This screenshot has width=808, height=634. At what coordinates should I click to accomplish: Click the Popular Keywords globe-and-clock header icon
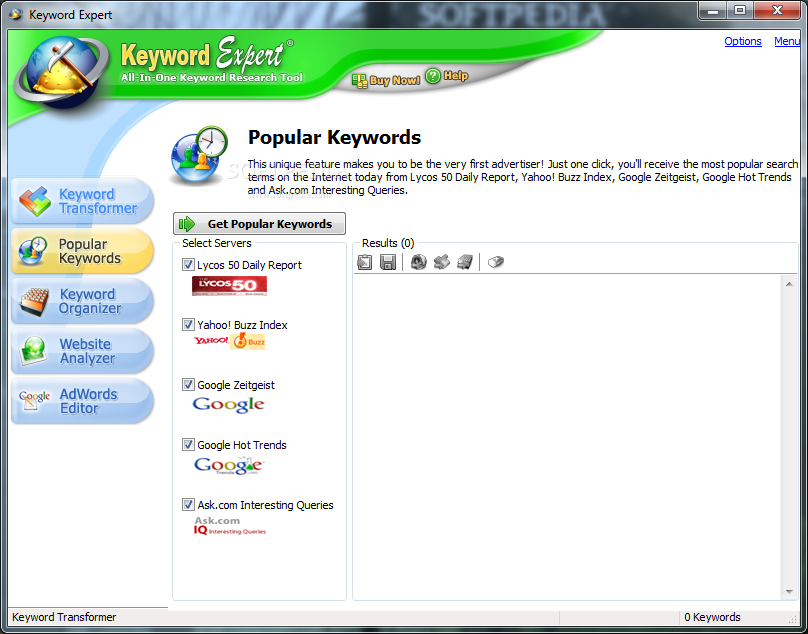(199, 156)
